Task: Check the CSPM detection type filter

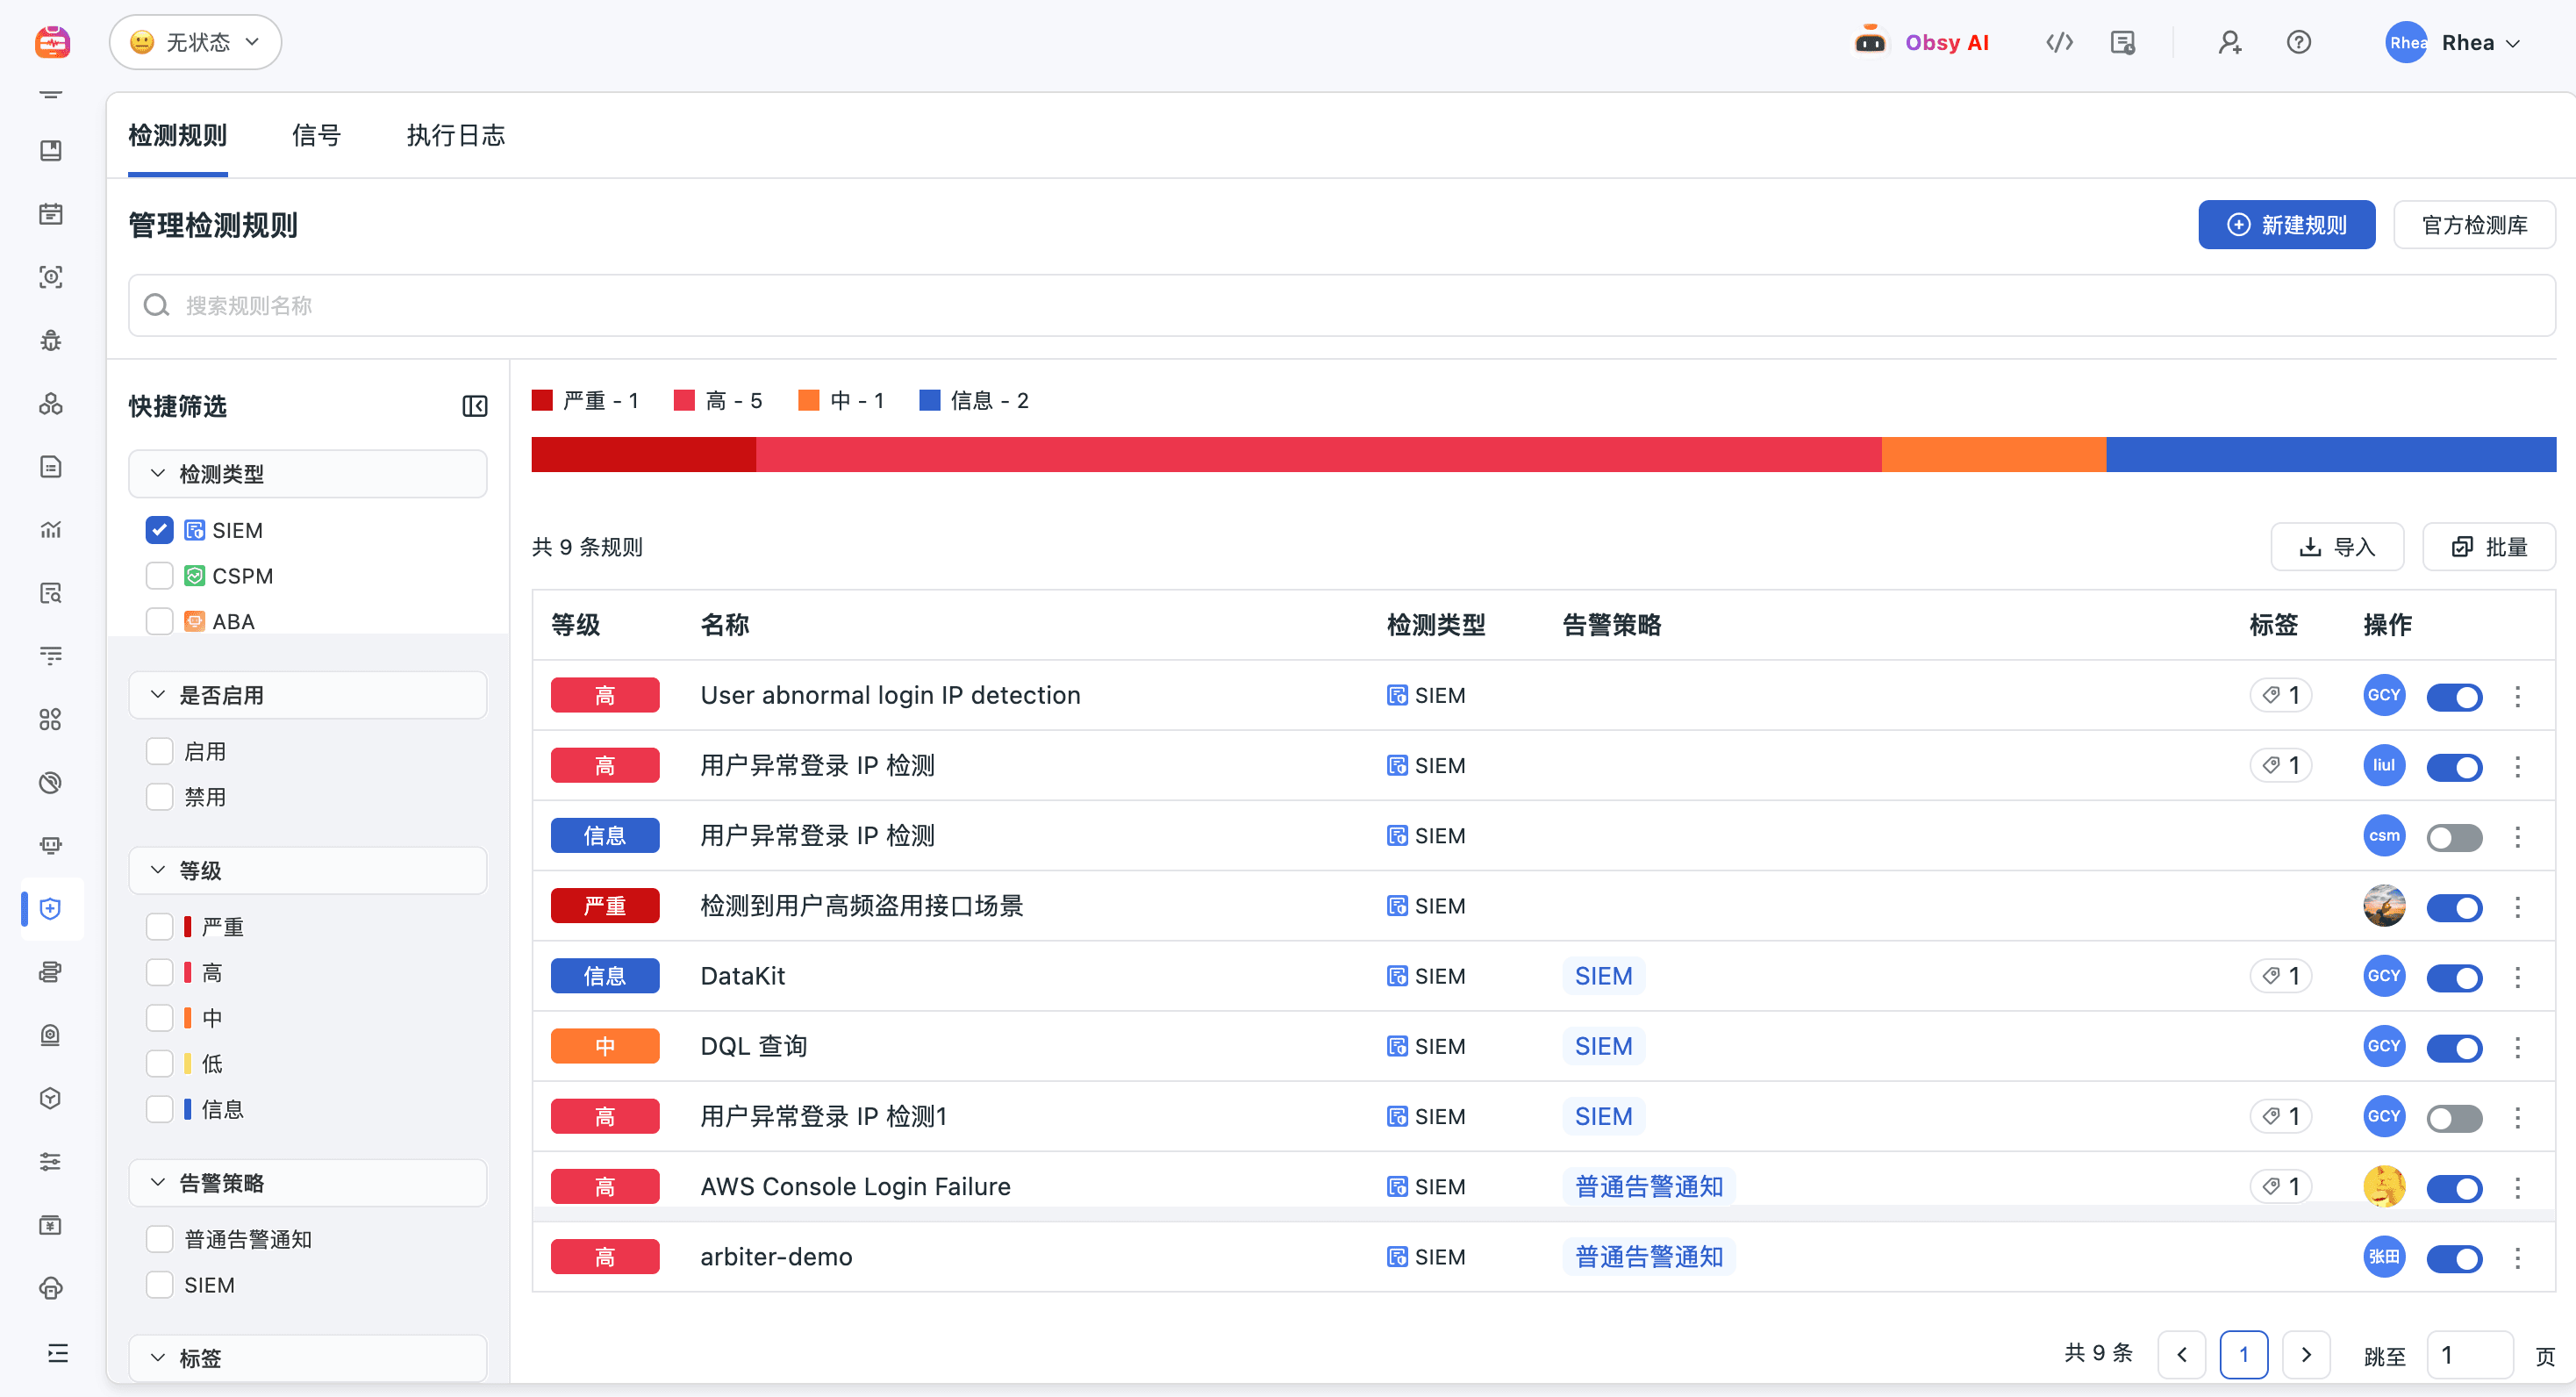Action: click(x=159, y=576)
